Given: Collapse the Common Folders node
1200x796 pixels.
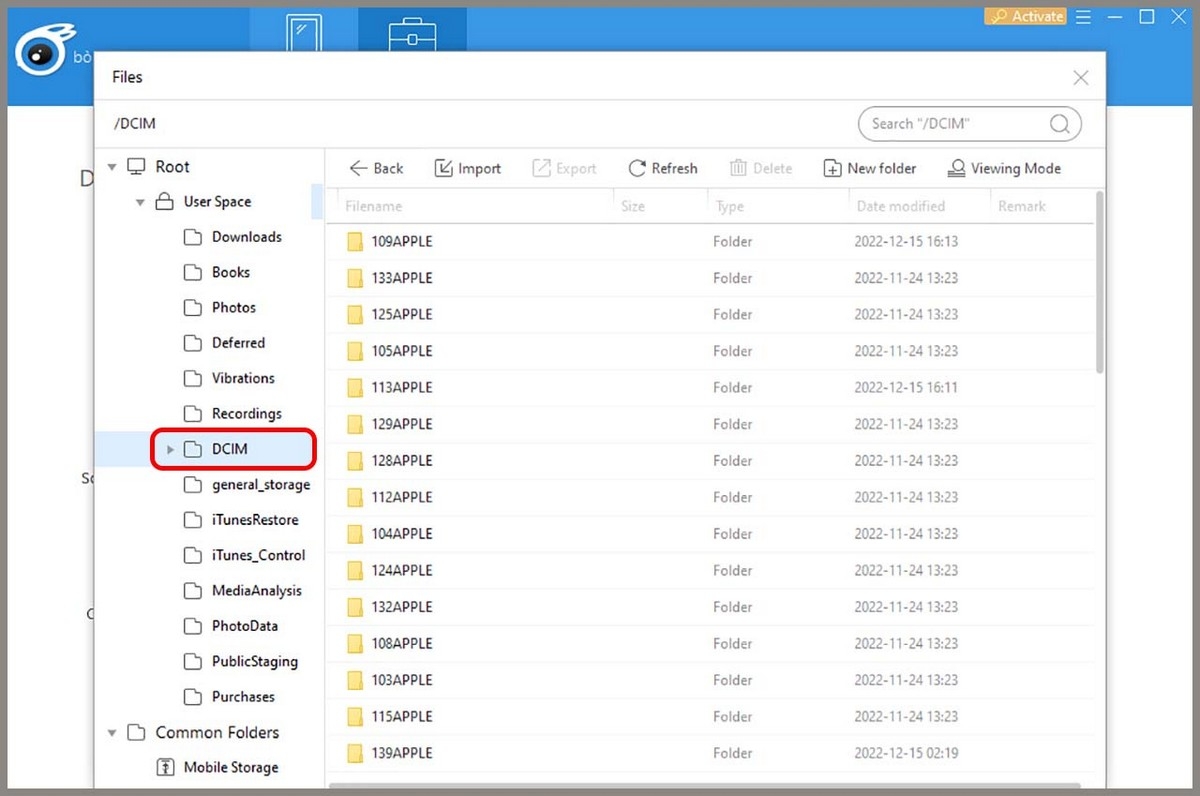Looking at the screenshot, I should coord(112,733).
